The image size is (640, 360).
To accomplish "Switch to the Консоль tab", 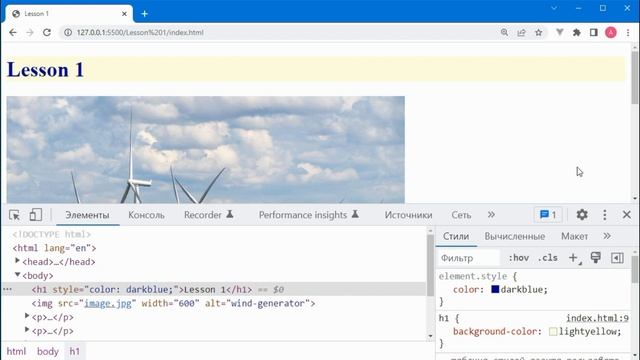I will [x=146, y=215].
